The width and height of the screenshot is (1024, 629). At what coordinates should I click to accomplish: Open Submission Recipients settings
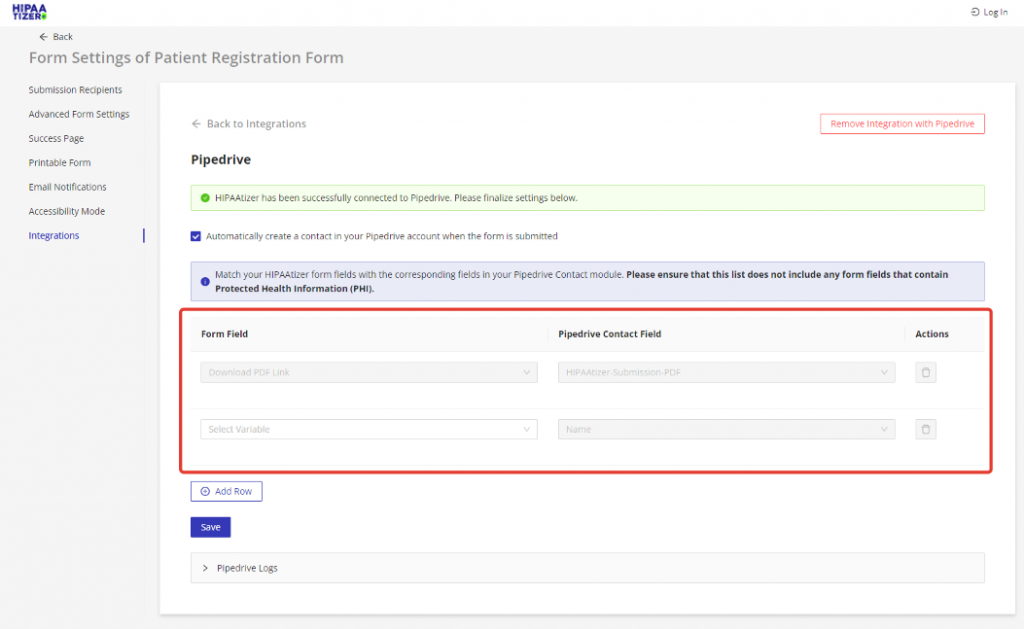tap(75, 89)
